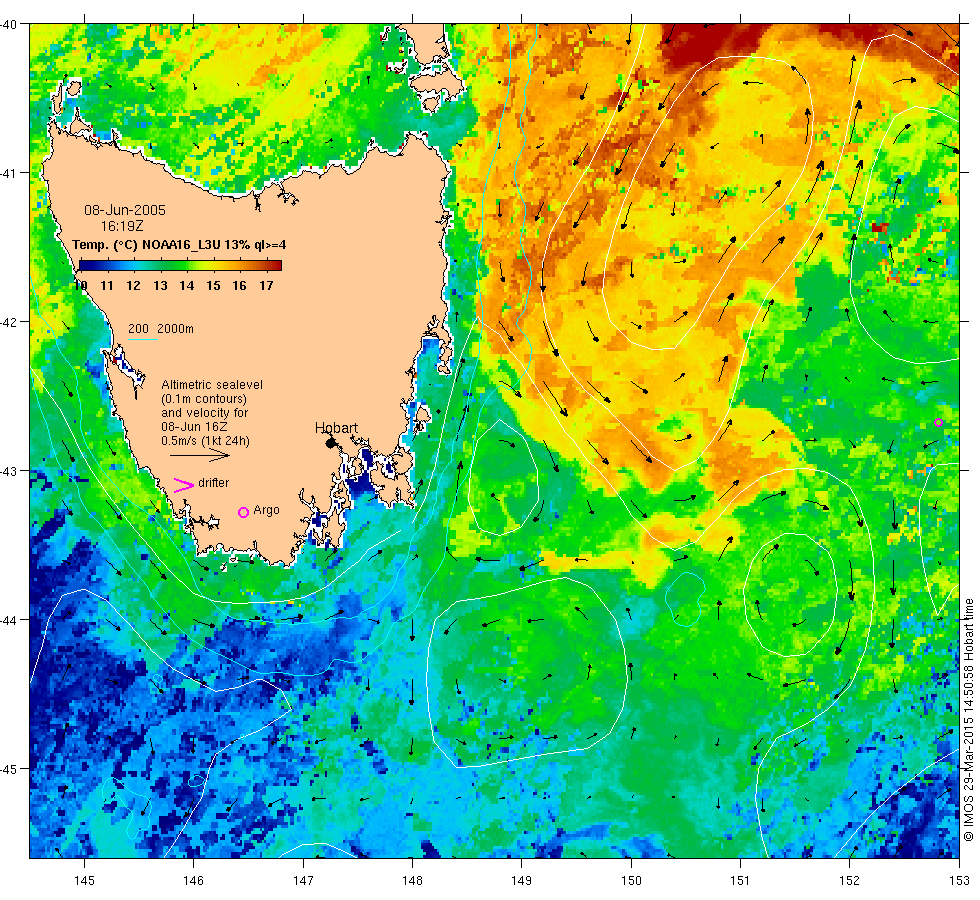Click colorbar tick value 17
The width and height of the screenshot is (980, 900).
[x=266, y=286]
